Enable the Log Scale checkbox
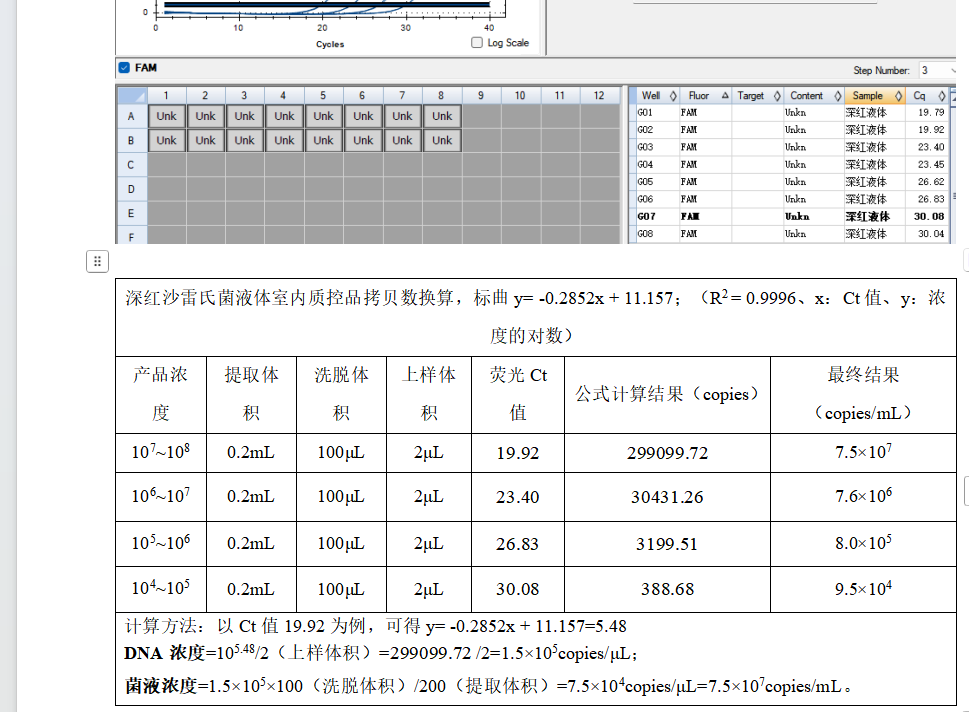 (x=476, y=43)
